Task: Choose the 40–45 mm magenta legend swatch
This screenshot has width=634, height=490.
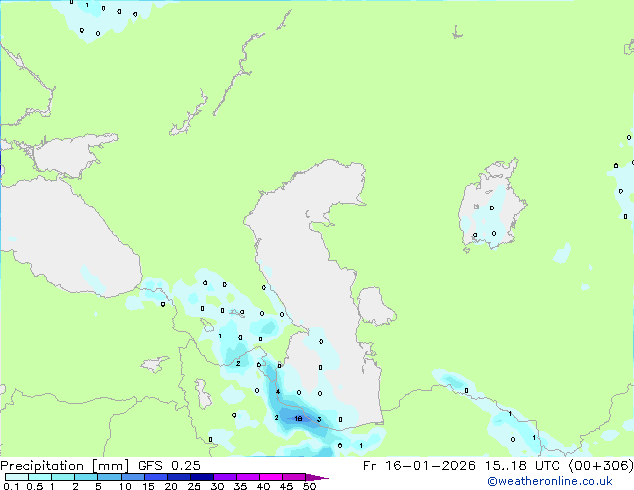Action: pyautogui.click(x=271, y=477)
